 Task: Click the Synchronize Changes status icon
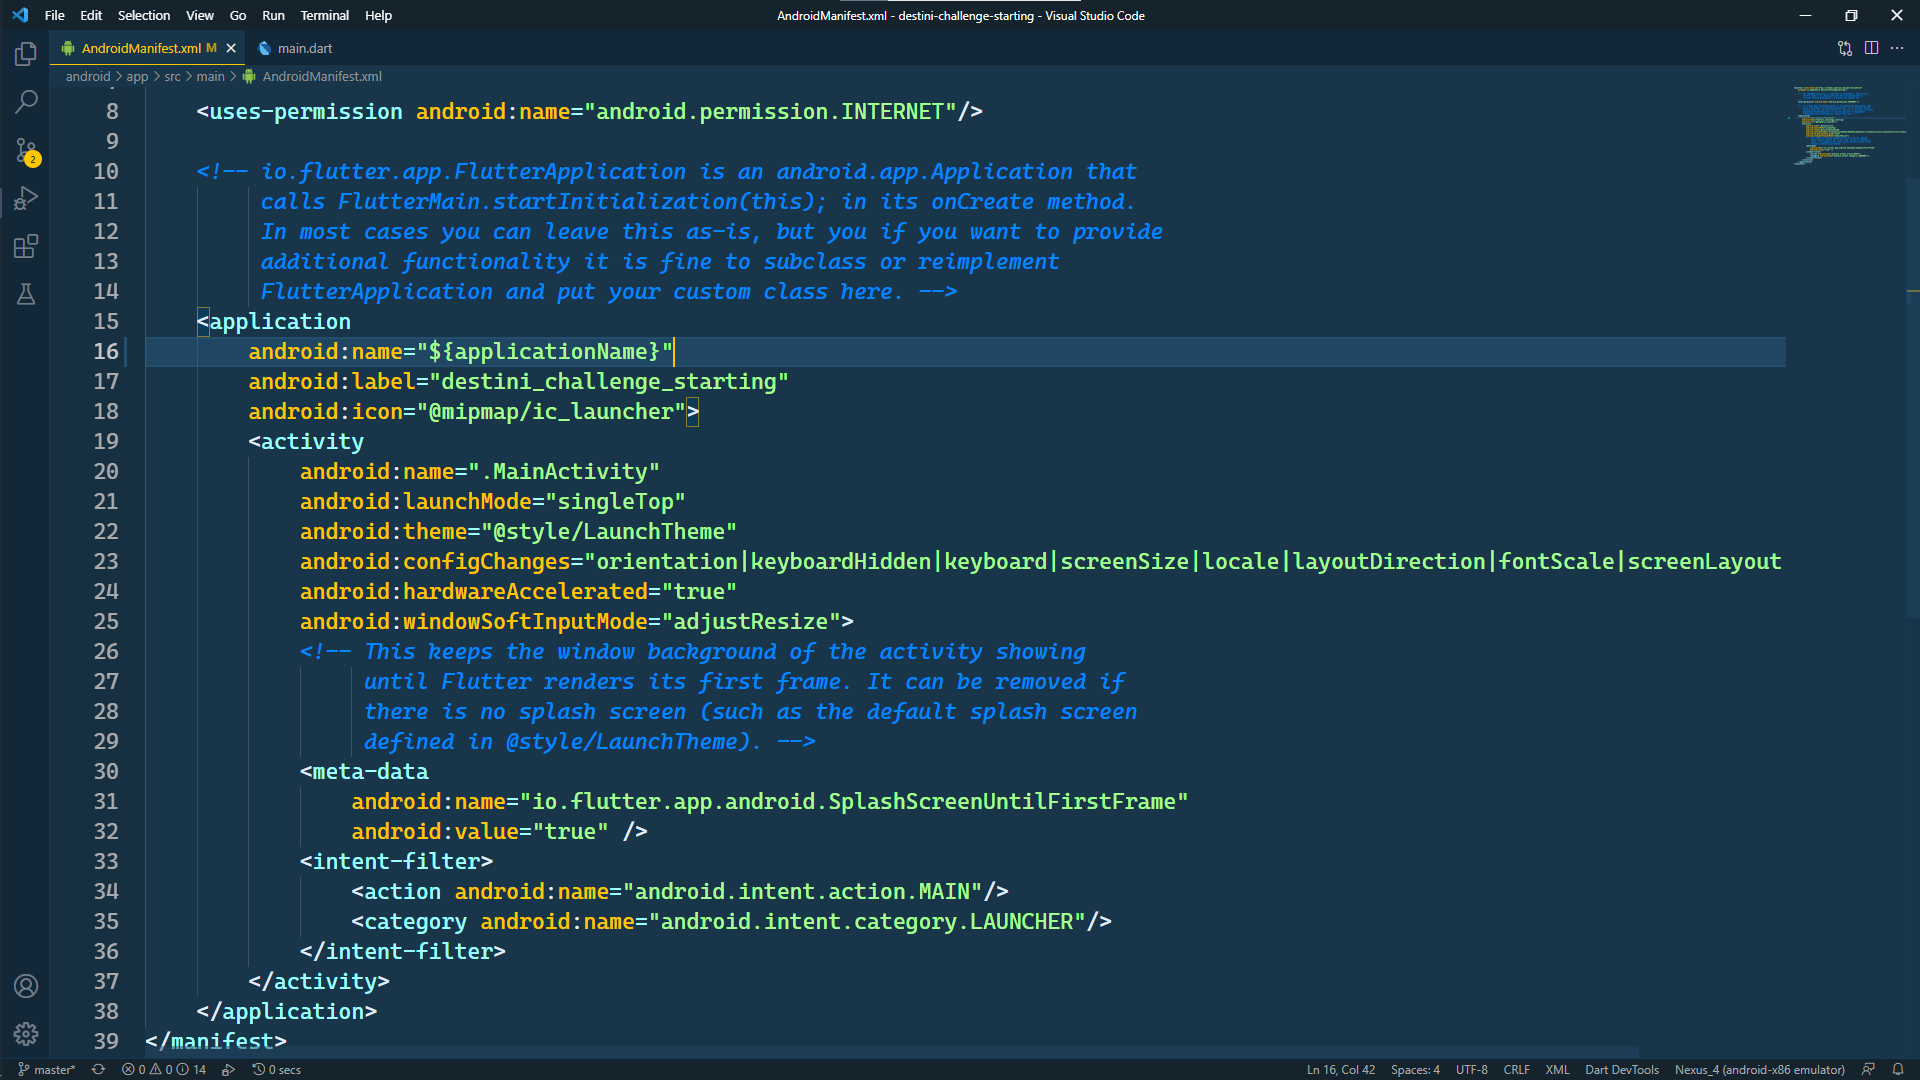point(98,1069)
